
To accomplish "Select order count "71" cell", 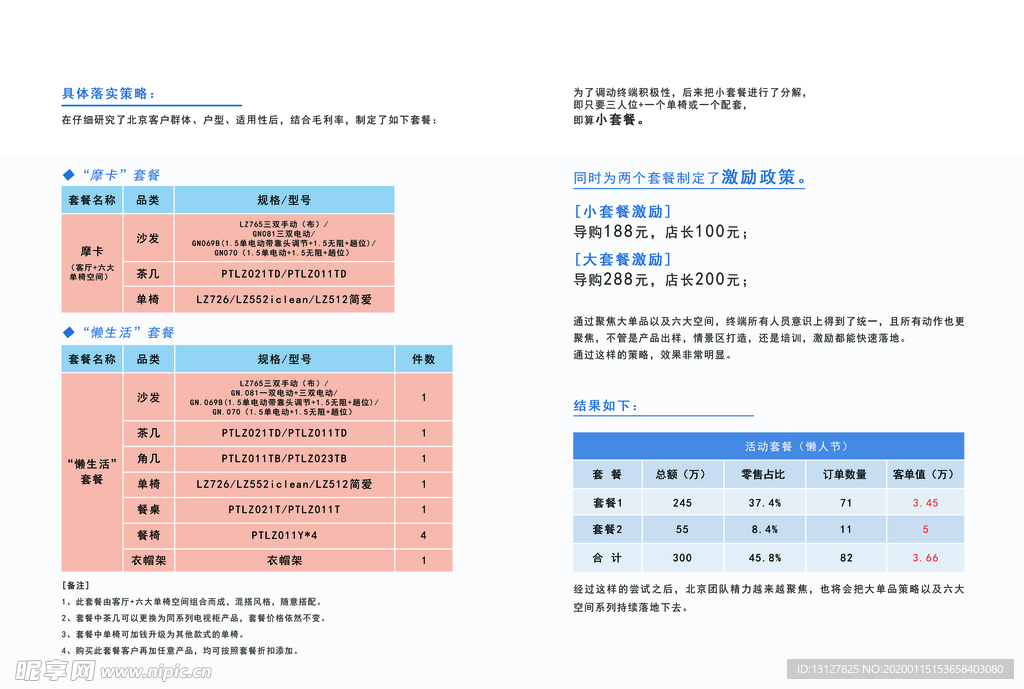I will pyautogui.click(x=846, y=503).
